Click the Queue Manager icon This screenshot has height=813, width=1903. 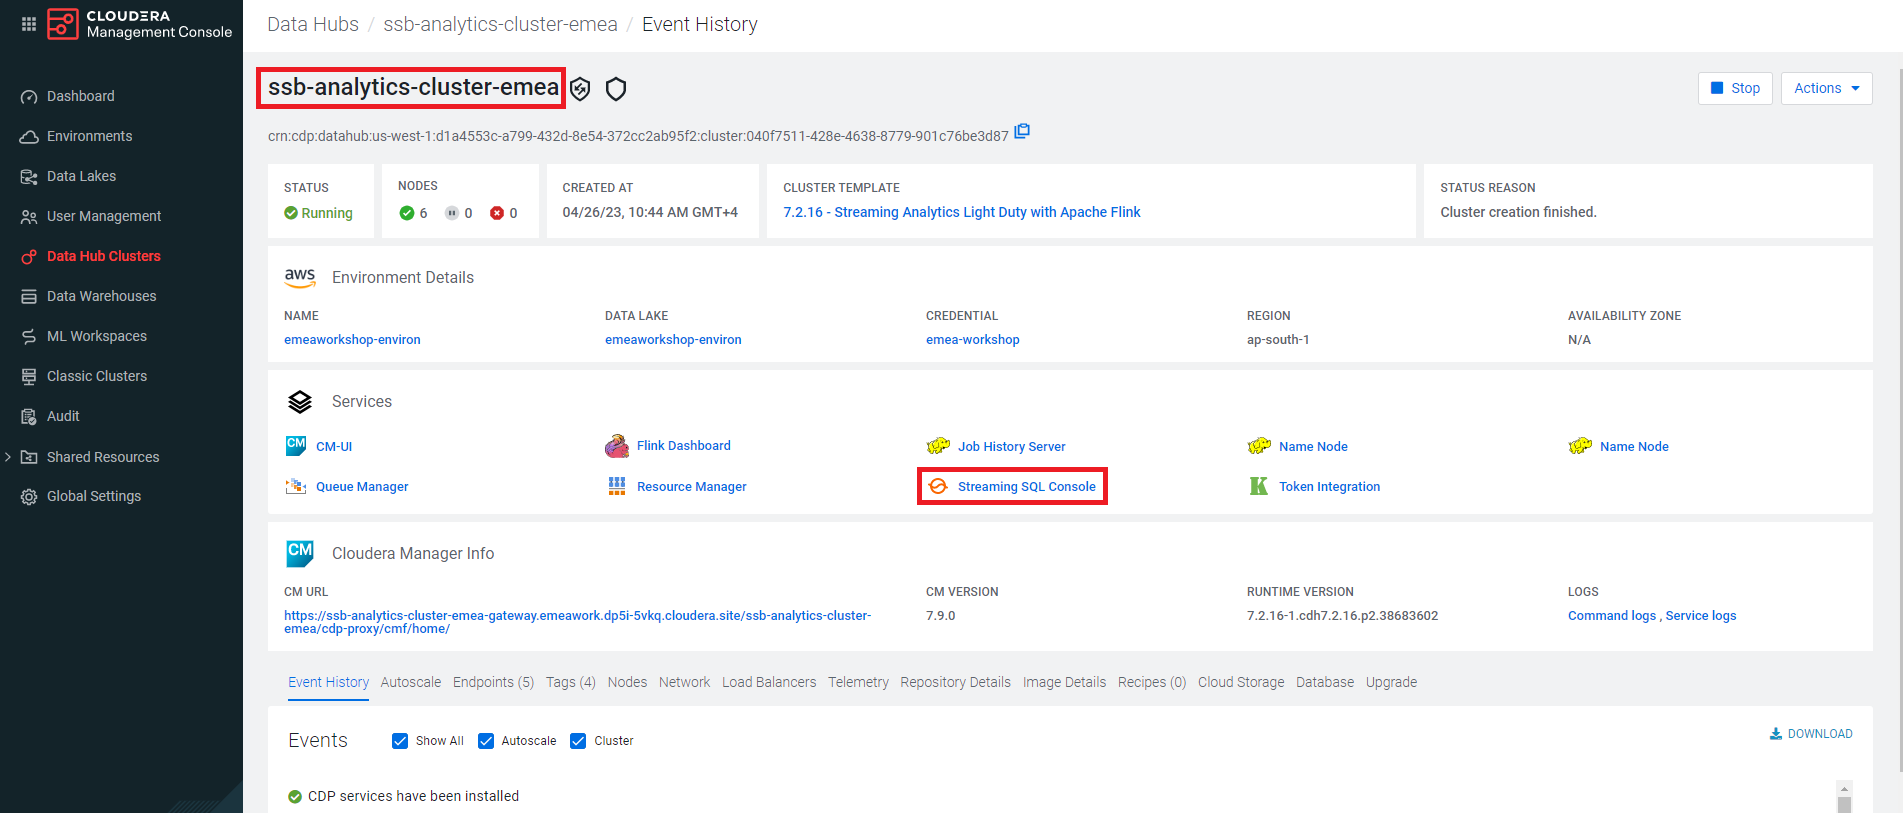coord(296,486)
